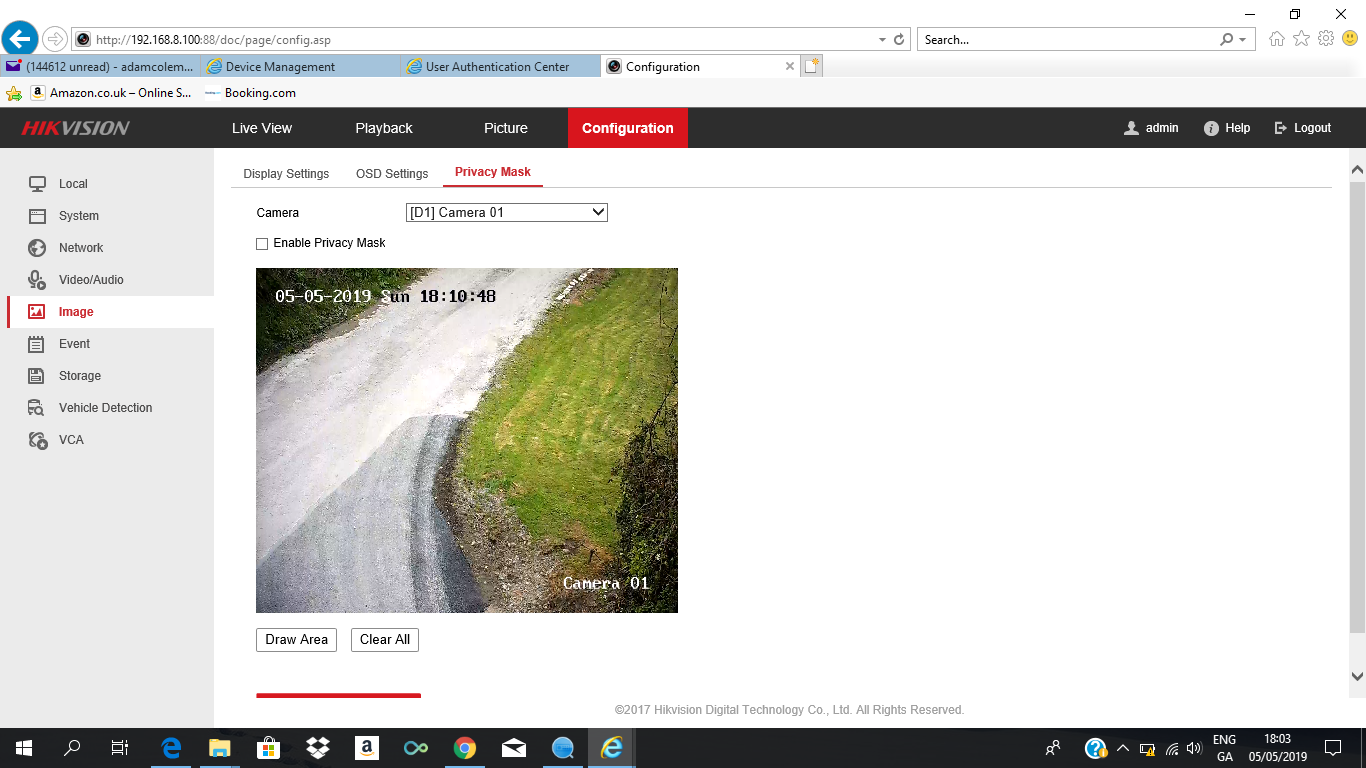Open Google Chrome from the taskbar
Screen dimensions: 1366x768
464,748
